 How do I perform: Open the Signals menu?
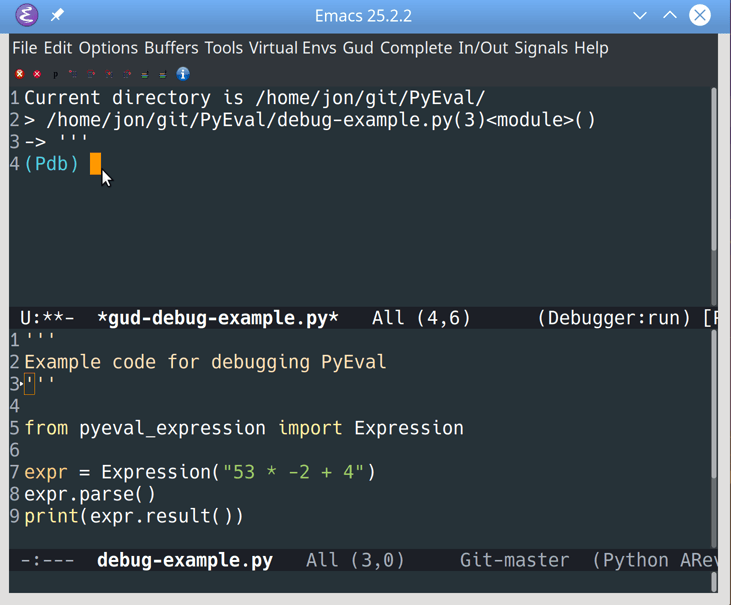pos(541,48)
